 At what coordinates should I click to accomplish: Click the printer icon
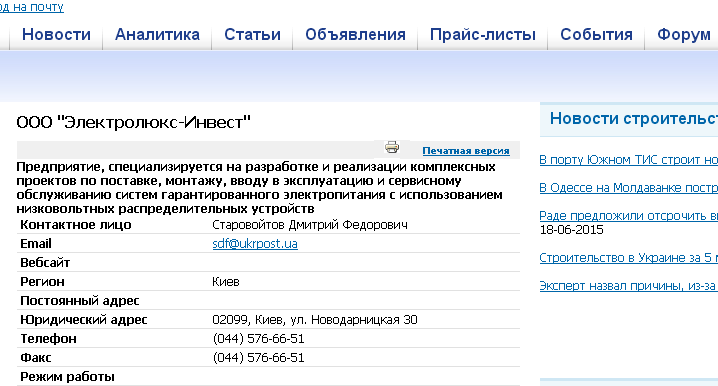point(392,147)
